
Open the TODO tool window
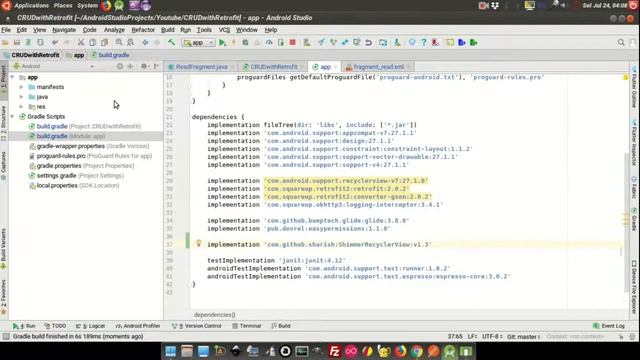click(55, 326)
